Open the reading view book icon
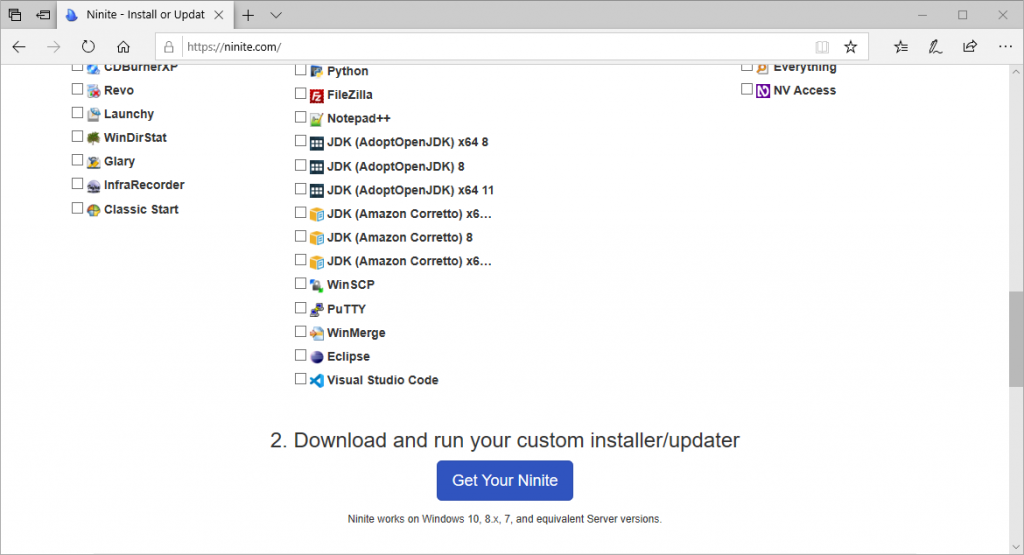Image resolution: width=1024 pixels, height=555 pixels. tap(822, 46)
